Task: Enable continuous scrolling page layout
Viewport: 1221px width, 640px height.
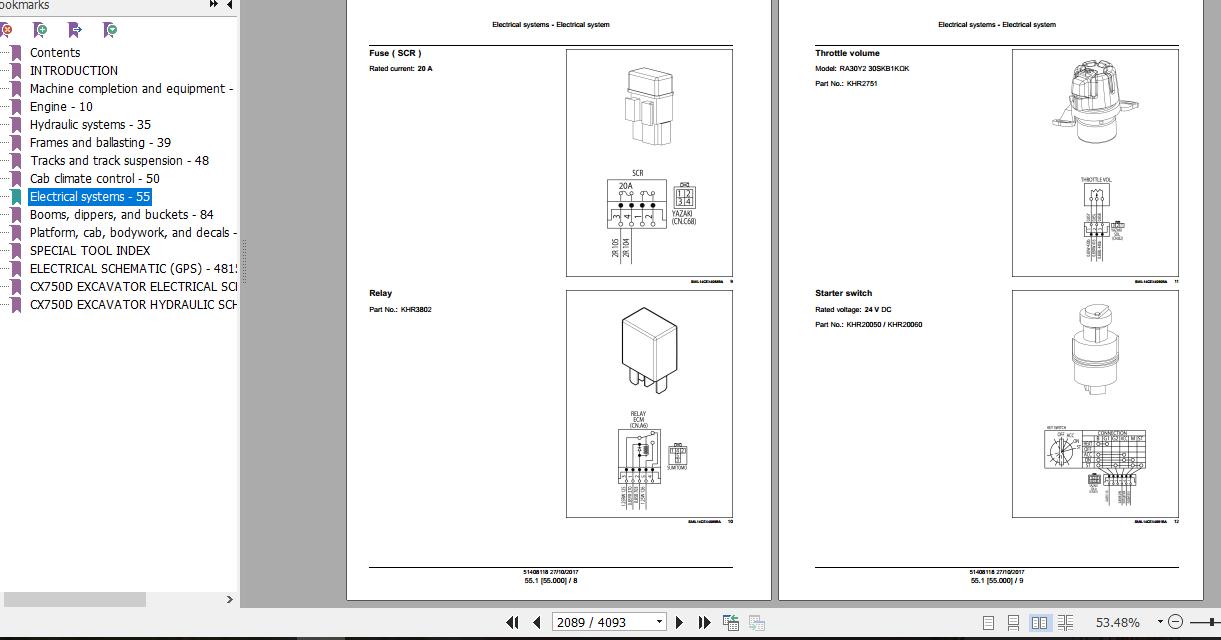Action: coord(1015,624)
